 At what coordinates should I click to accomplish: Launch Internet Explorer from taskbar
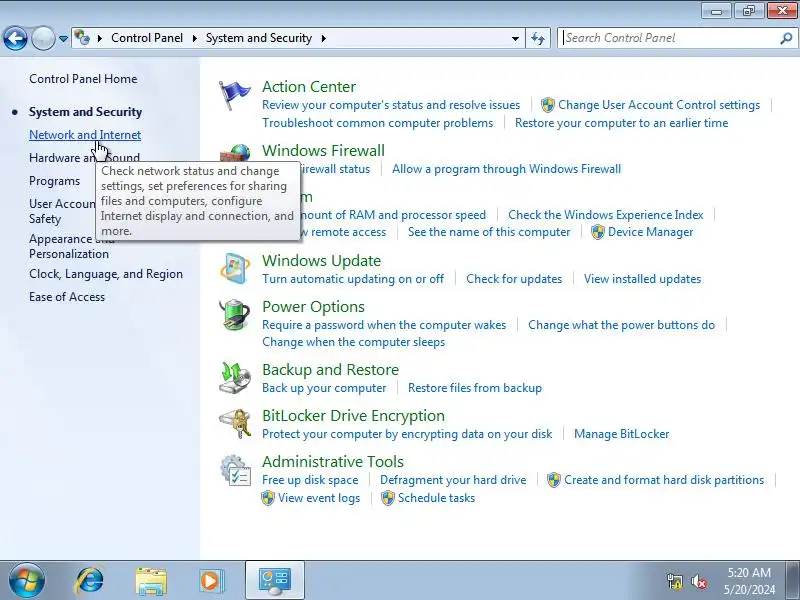pyautogui.click(x=90, y=581)
